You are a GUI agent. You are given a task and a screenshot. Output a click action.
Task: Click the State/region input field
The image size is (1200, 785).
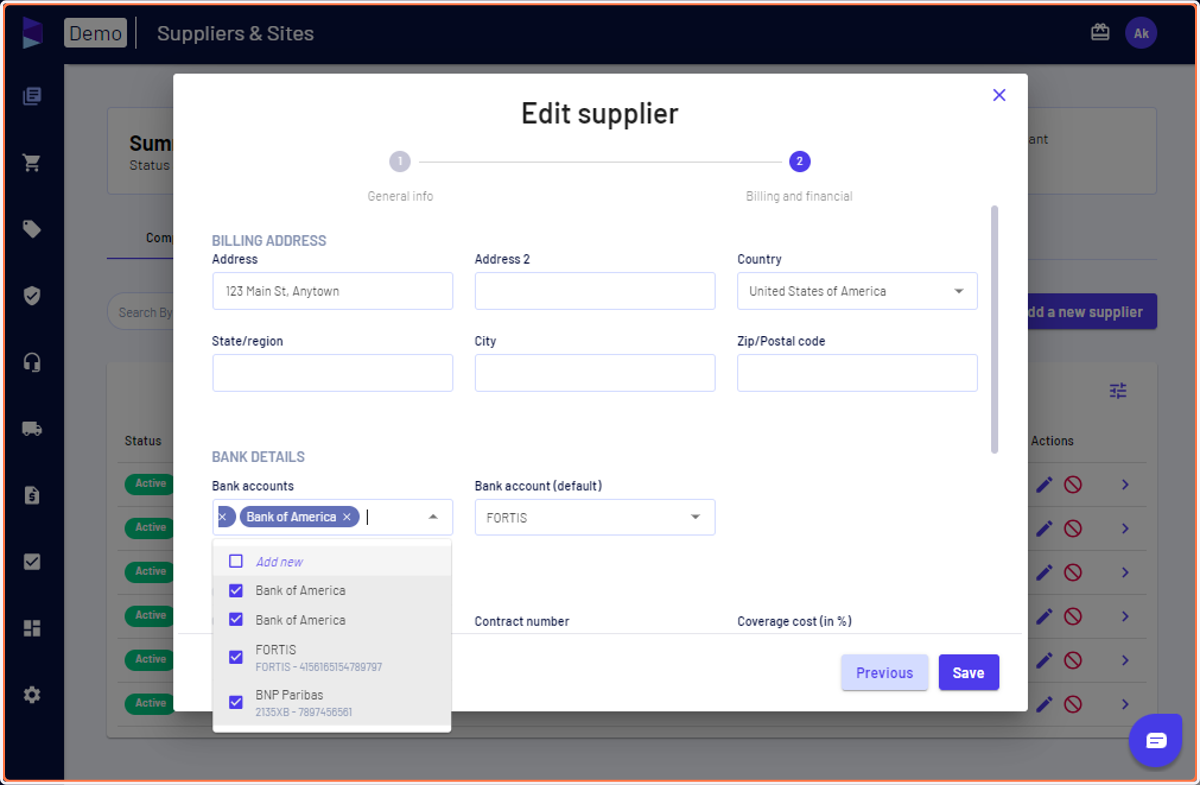[333, 373]
